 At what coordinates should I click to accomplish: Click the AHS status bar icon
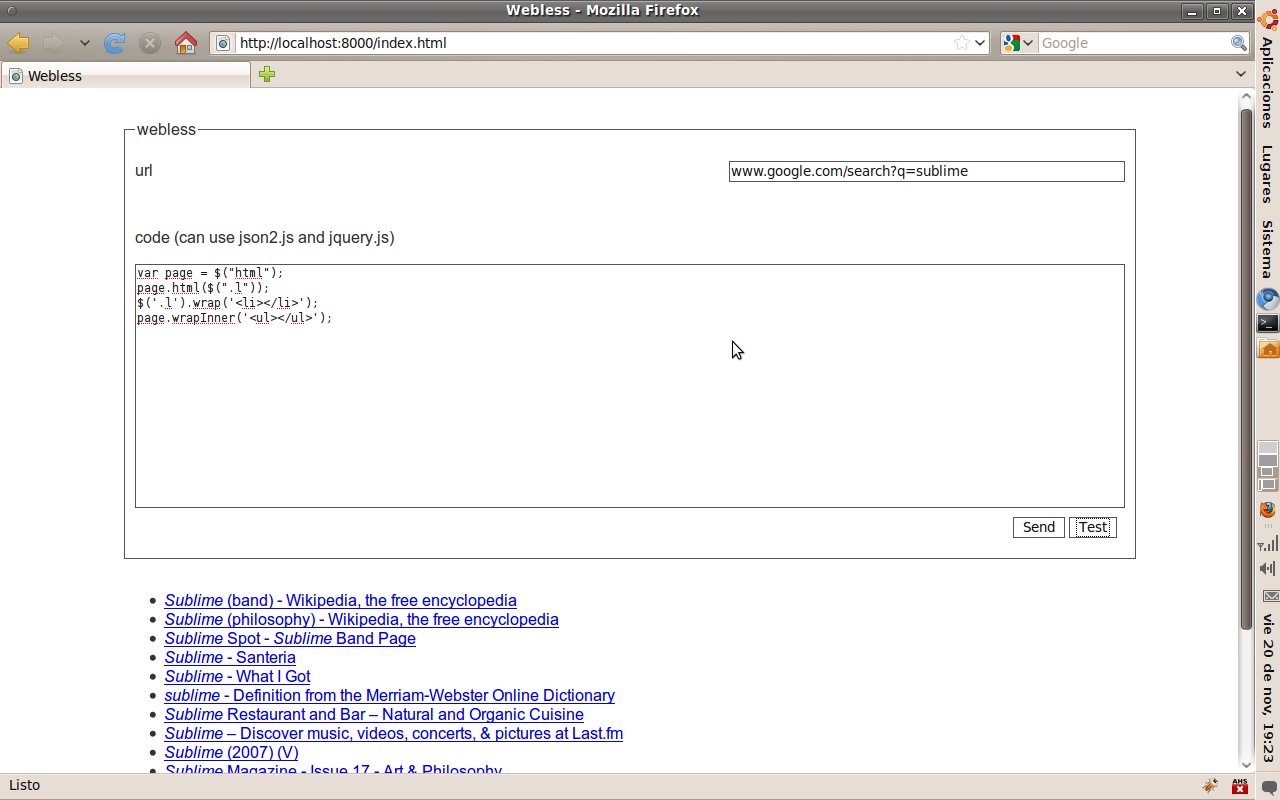[1240, 785]
